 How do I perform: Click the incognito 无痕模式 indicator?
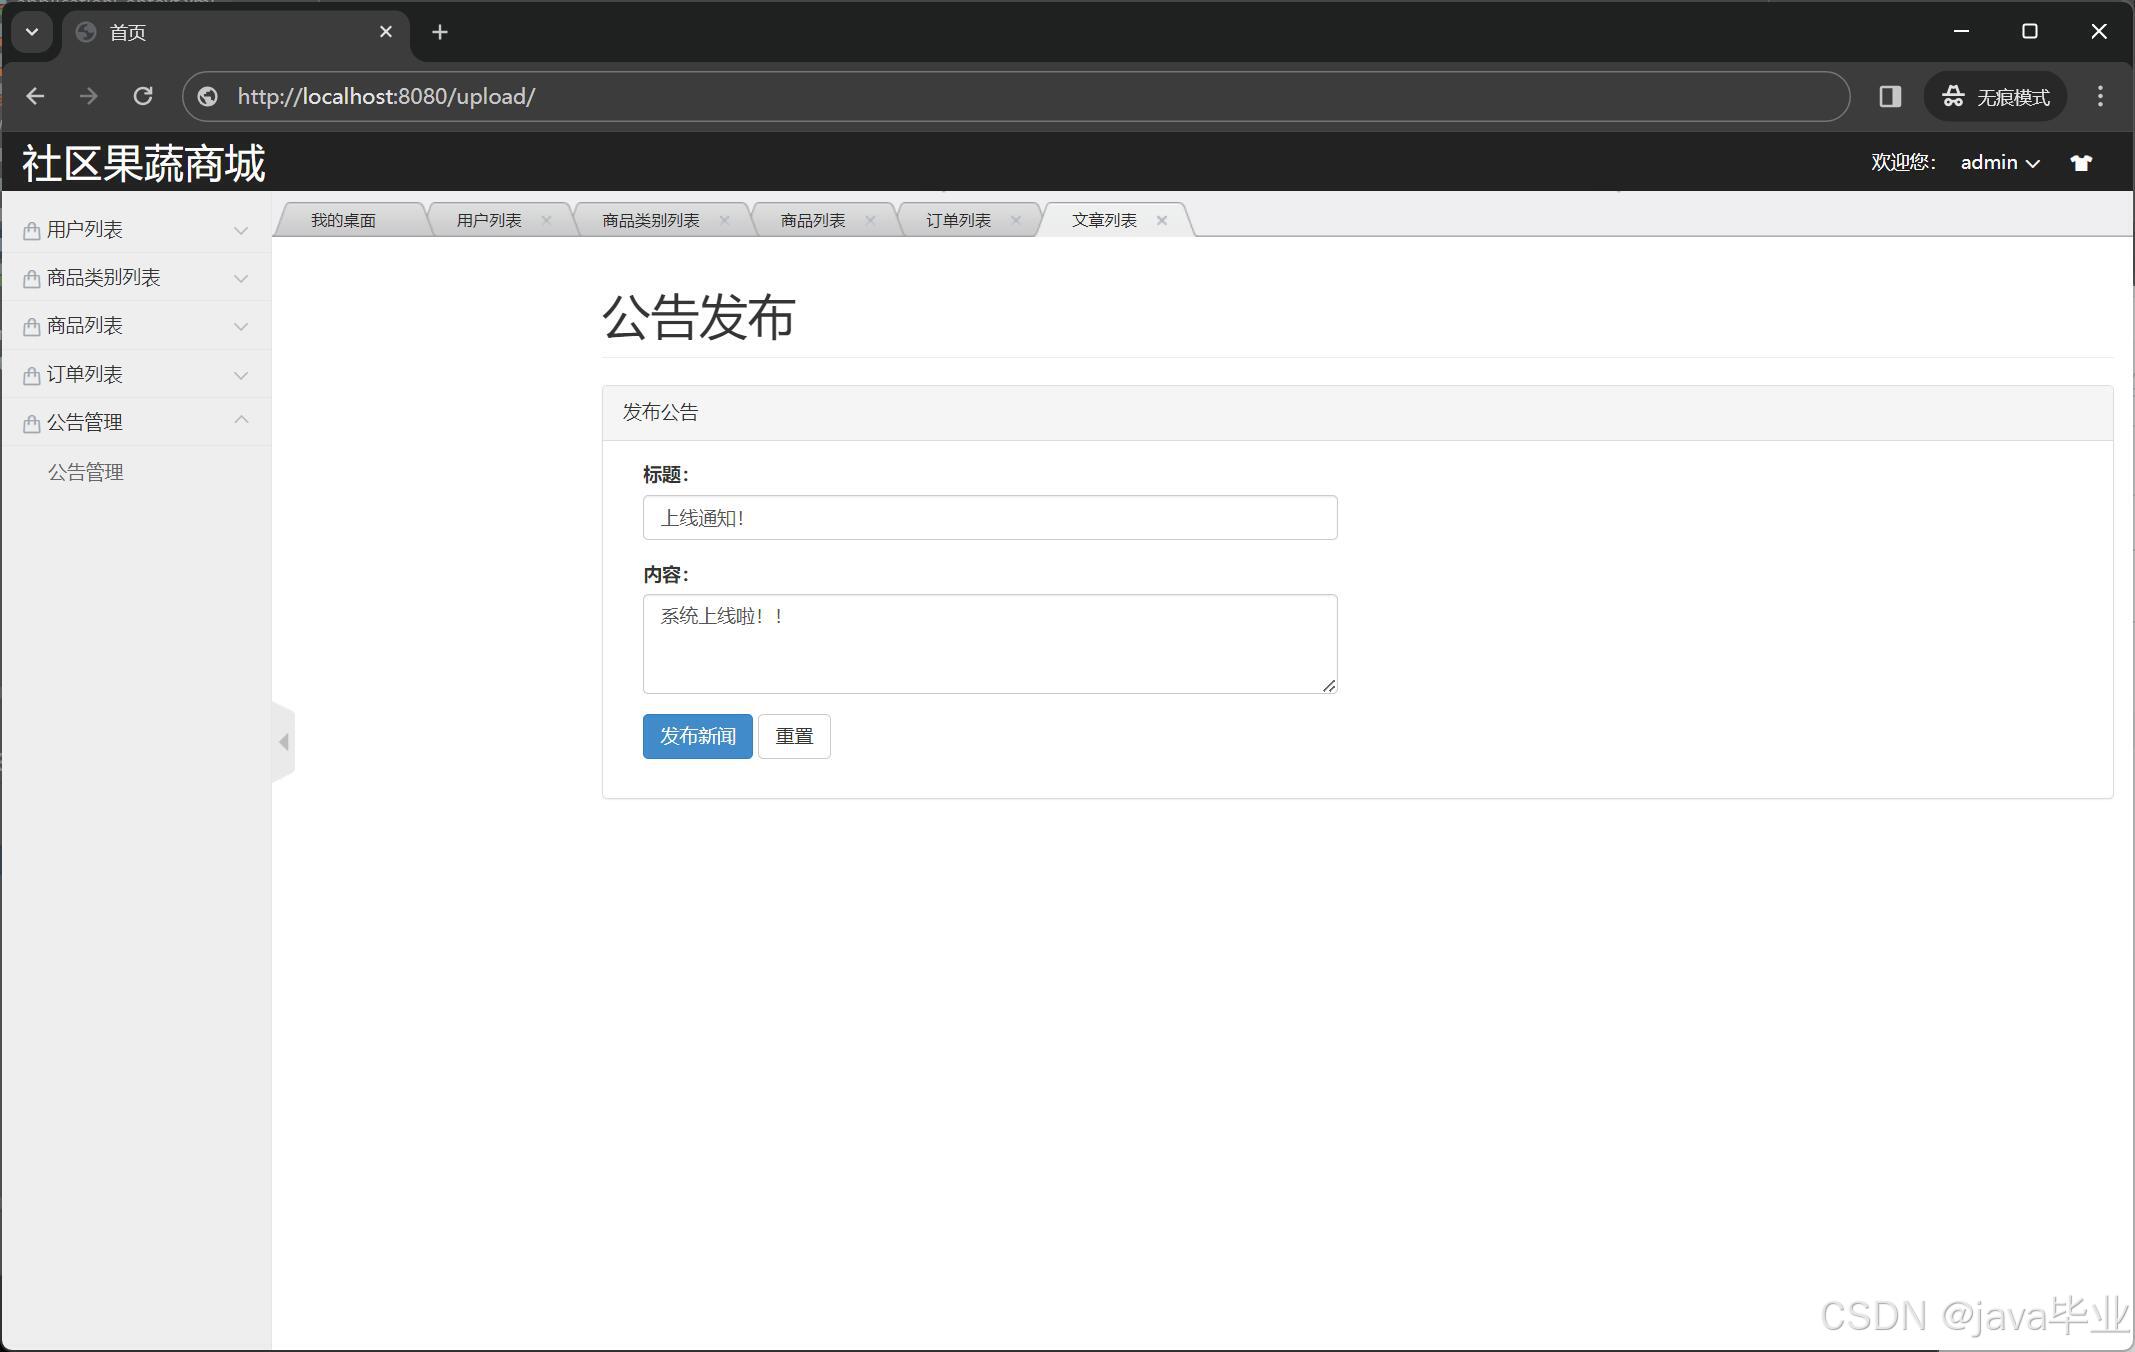tap(1996, 96)
